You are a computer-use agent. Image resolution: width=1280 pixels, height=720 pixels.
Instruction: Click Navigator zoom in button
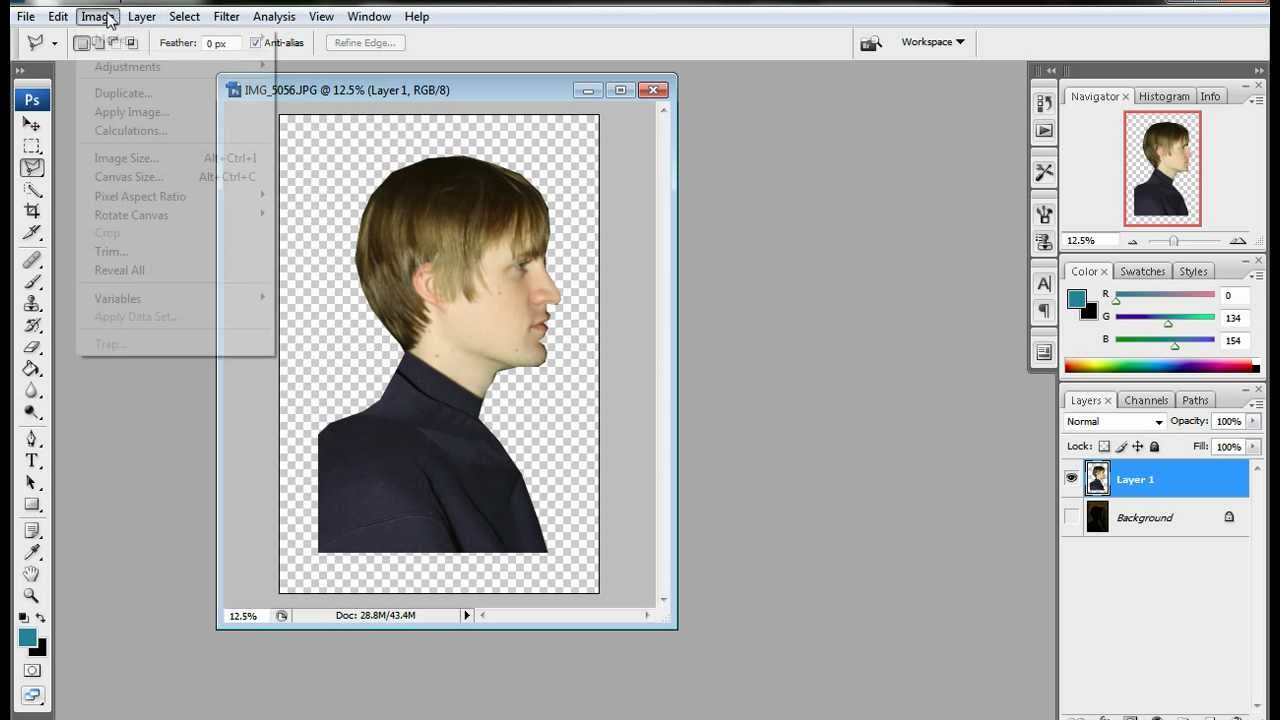click(1238, 241)
